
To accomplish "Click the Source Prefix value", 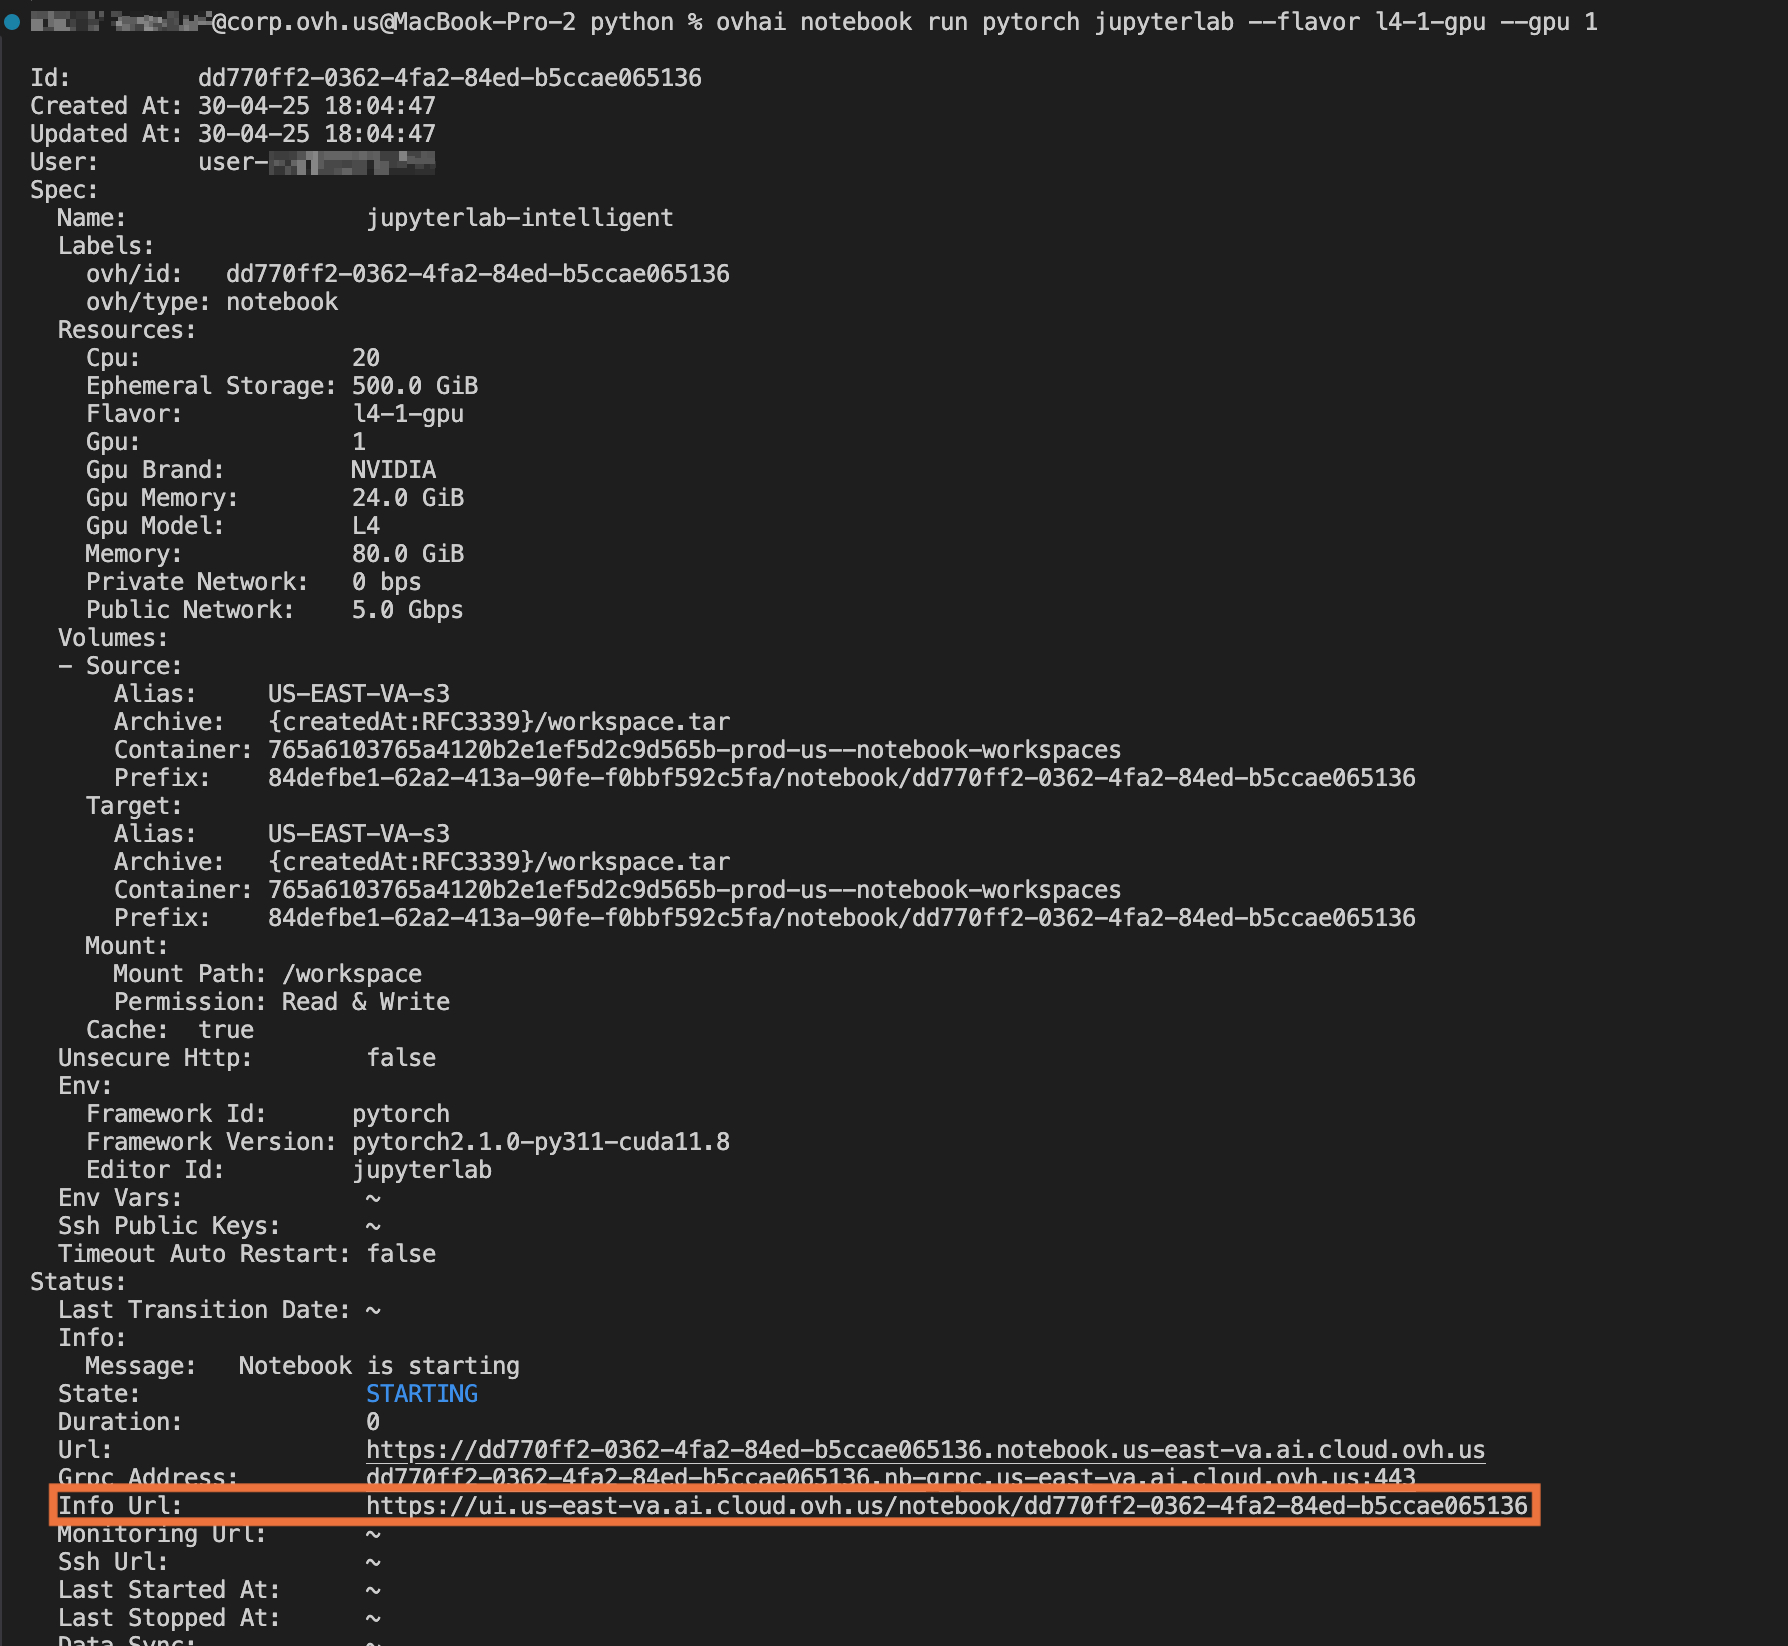I will point(842,778).
